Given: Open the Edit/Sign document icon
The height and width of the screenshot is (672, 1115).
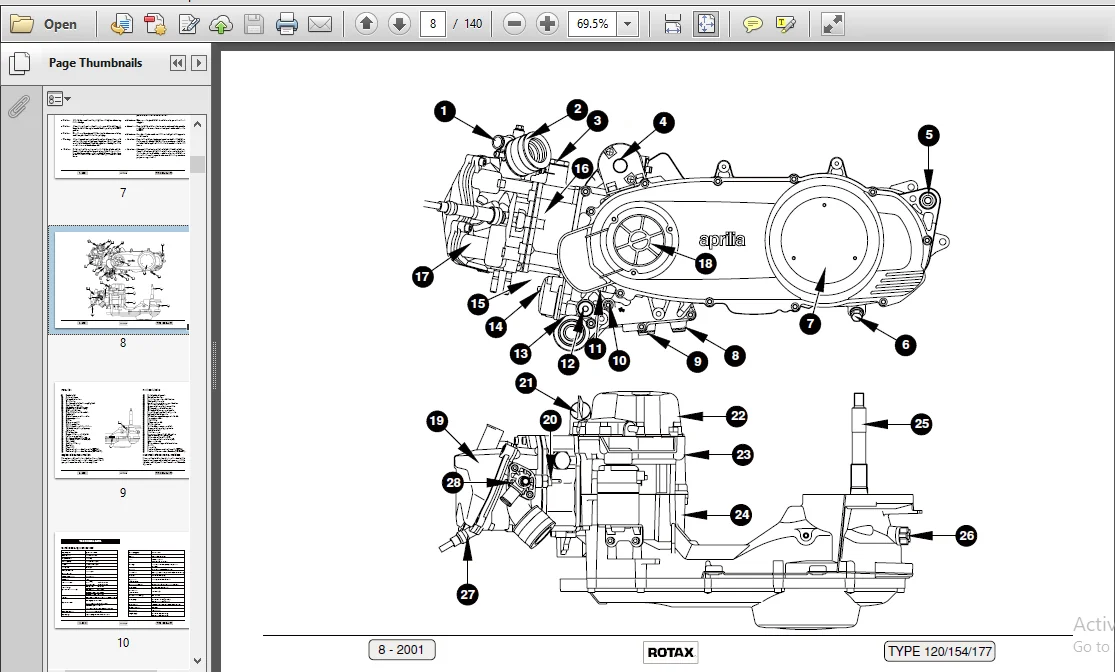Looking at the screenshot, I should click(188, 24).
